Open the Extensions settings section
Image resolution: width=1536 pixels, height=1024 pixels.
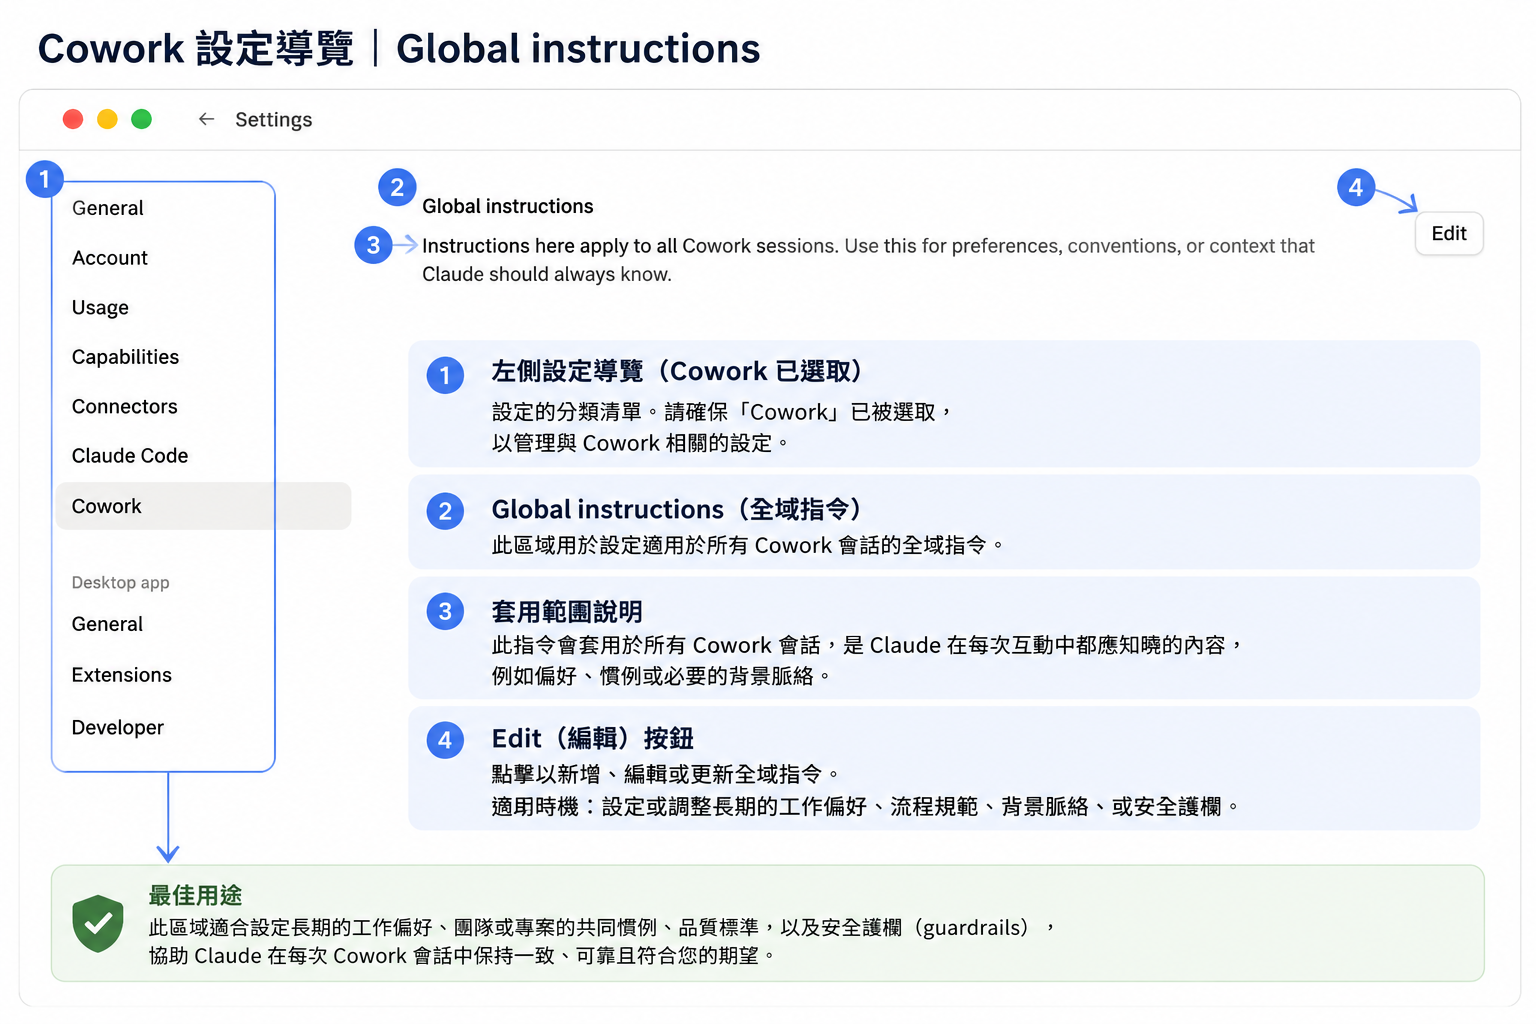coord(122,675)
